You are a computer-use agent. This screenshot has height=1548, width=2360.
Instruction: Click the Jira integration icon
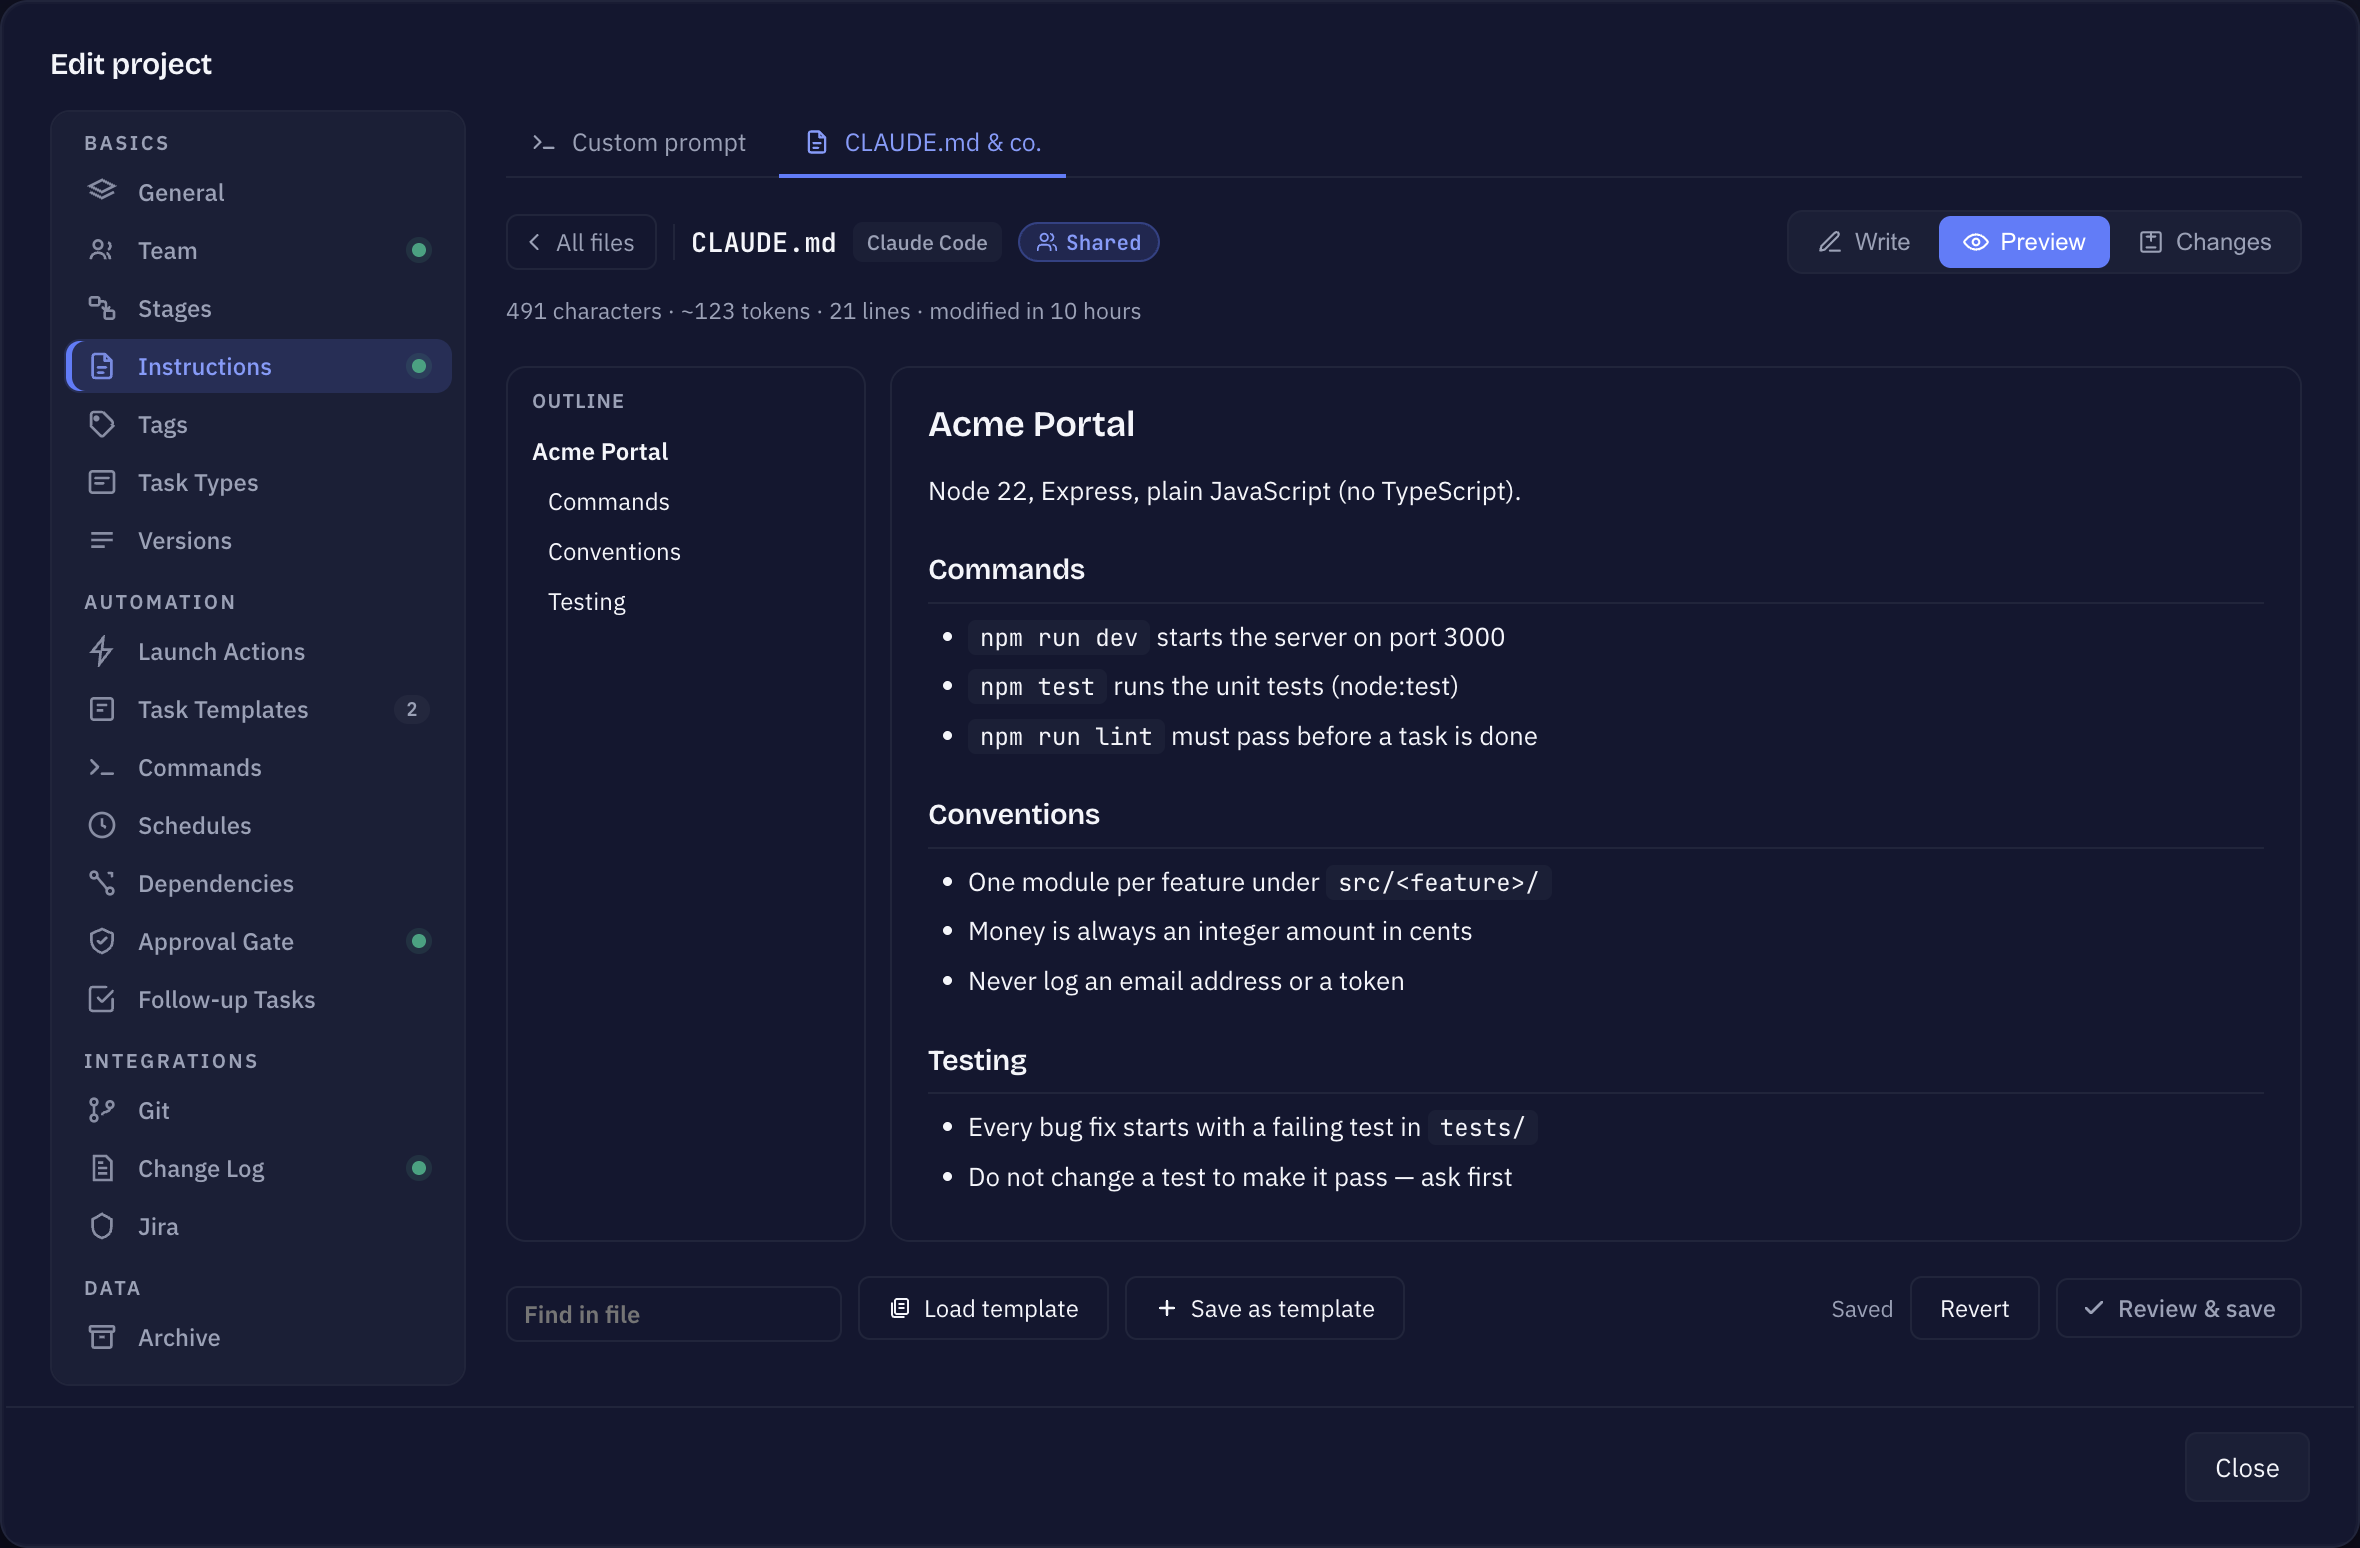[x=102, y=1225]
